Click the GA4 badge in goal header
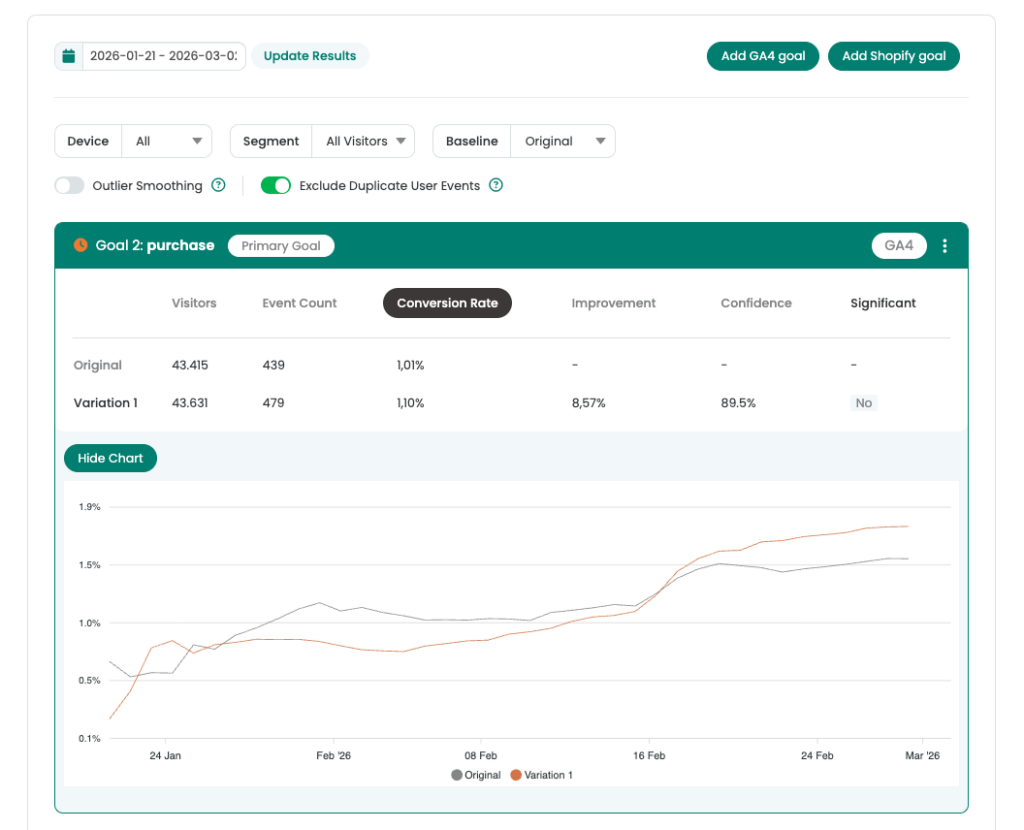This screenshot has height=830, width=1024. [898, 246]
